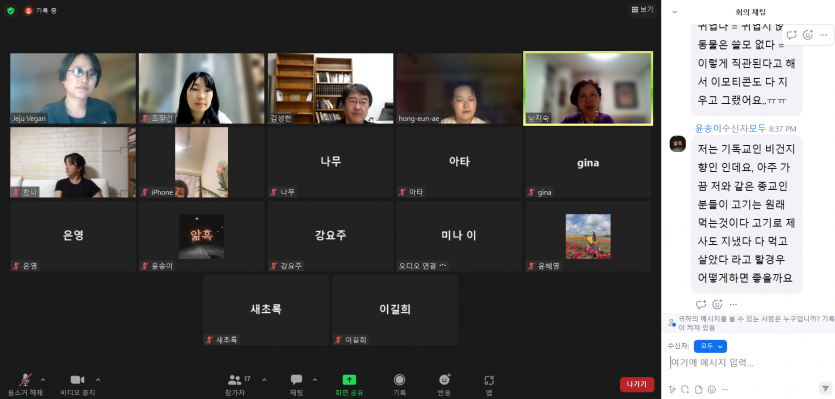This screenshot has width=835, height=399.
Task: Expand video options arrow next to camera
Action: click(x=98, y=380)
